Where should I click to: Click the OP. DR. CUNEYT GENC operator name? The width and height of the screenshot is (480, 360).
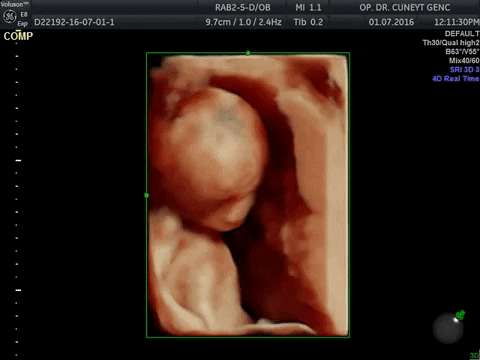click(405, 7)
